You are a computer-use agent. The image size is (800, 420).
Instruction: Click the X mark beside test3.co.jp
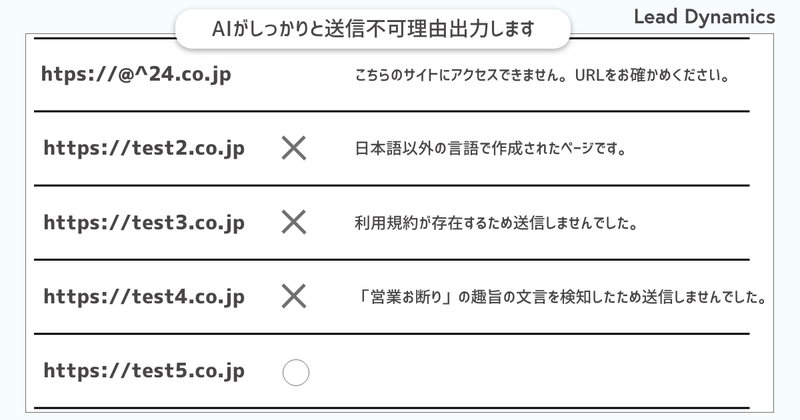(x=294, y=223)
